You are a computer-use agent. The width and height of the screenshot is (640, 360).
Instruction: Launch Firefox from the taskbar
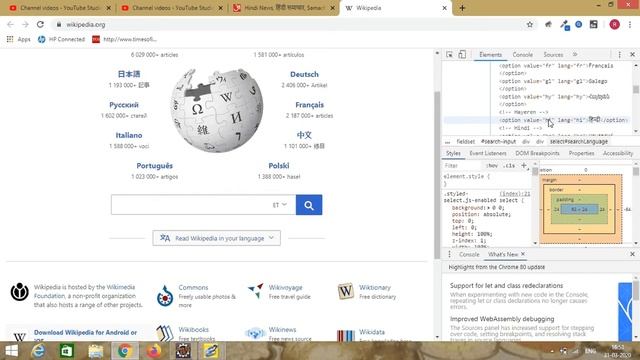[x=153, y=351]
